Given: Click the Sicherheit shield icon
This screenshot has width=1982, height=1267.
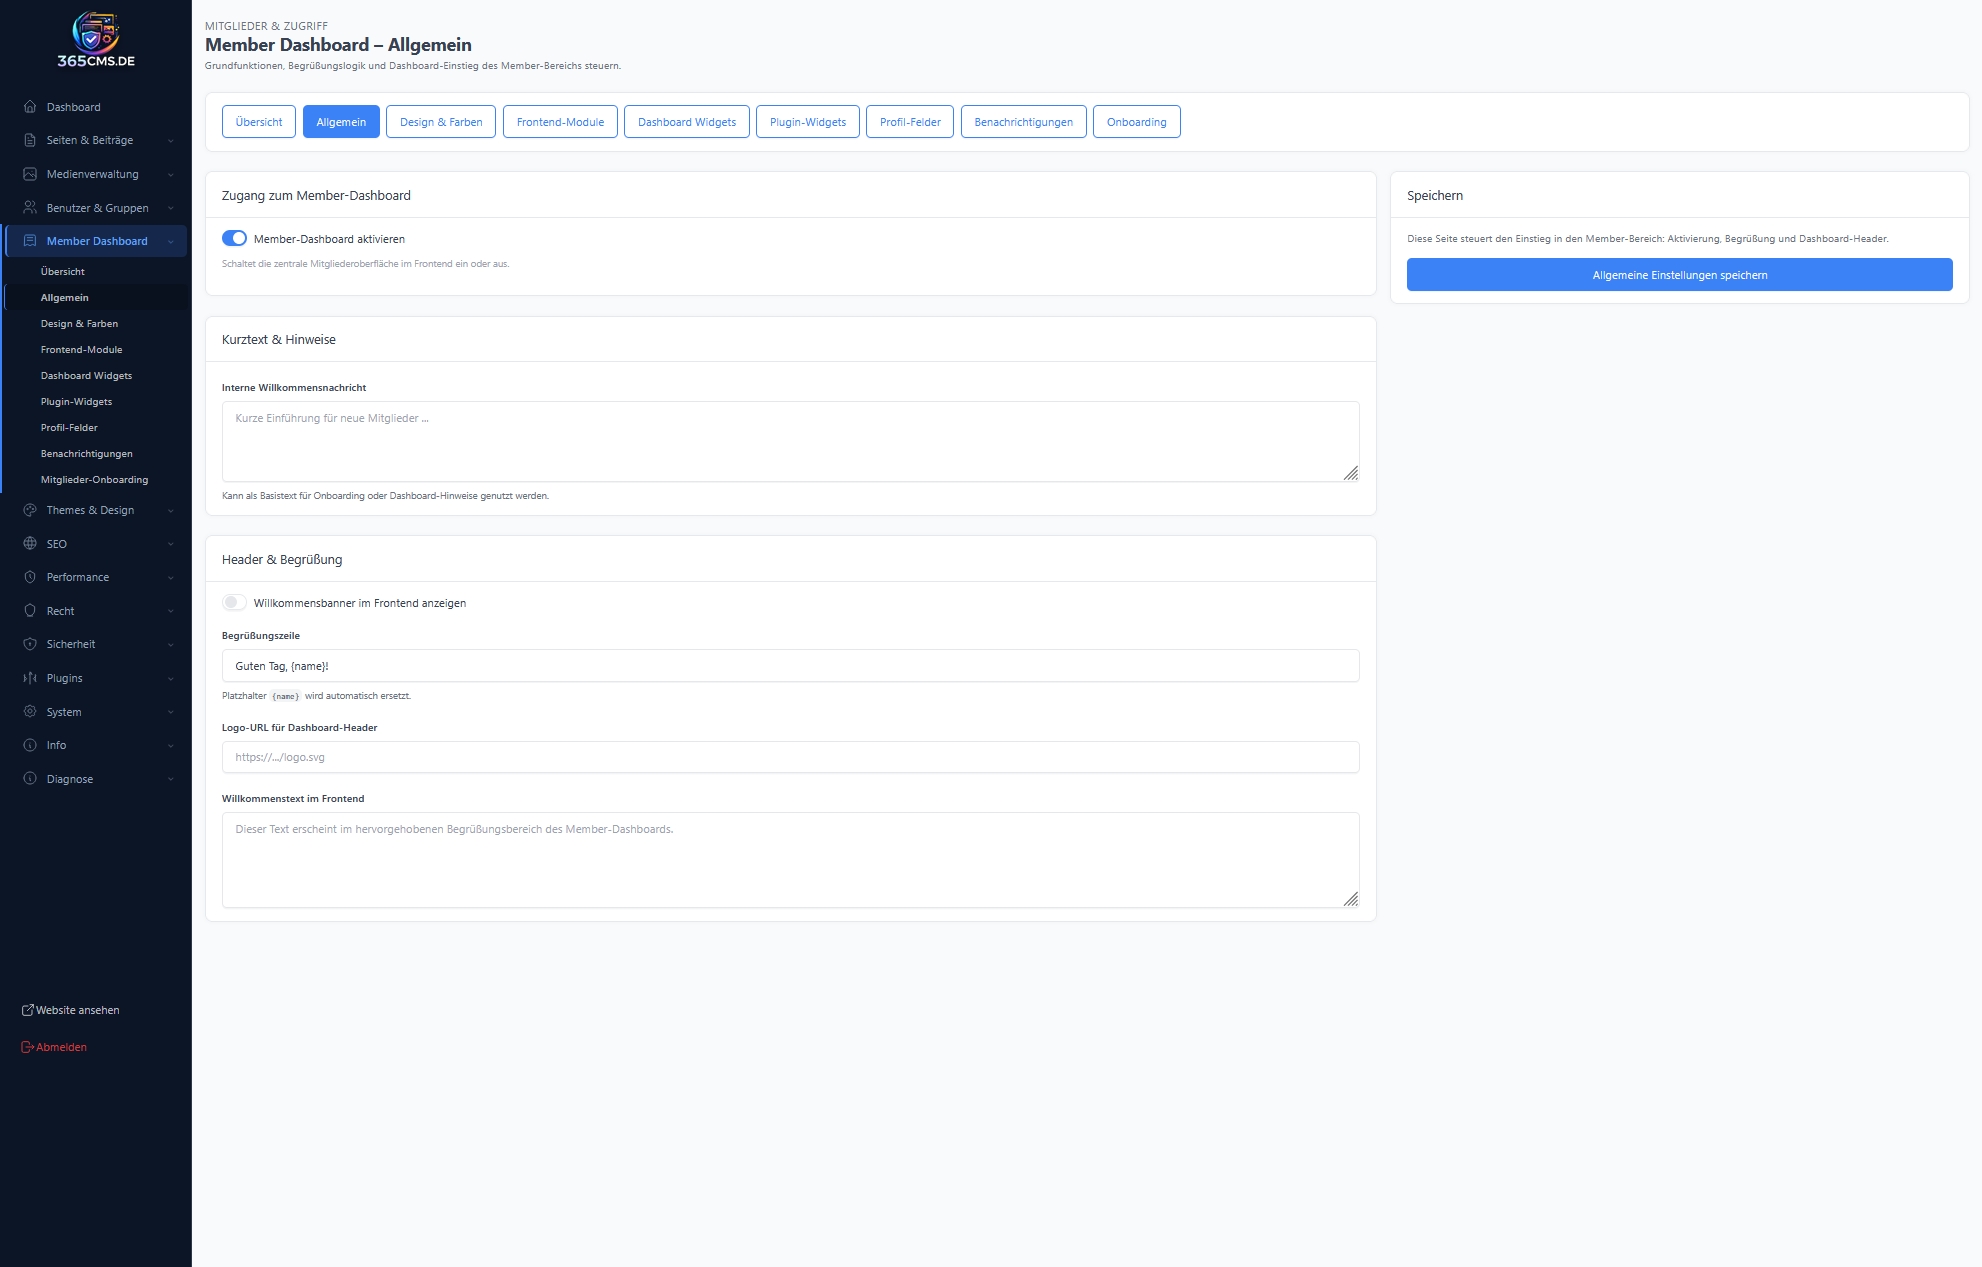Looking at the screenshot, I should tap(30, 644).
